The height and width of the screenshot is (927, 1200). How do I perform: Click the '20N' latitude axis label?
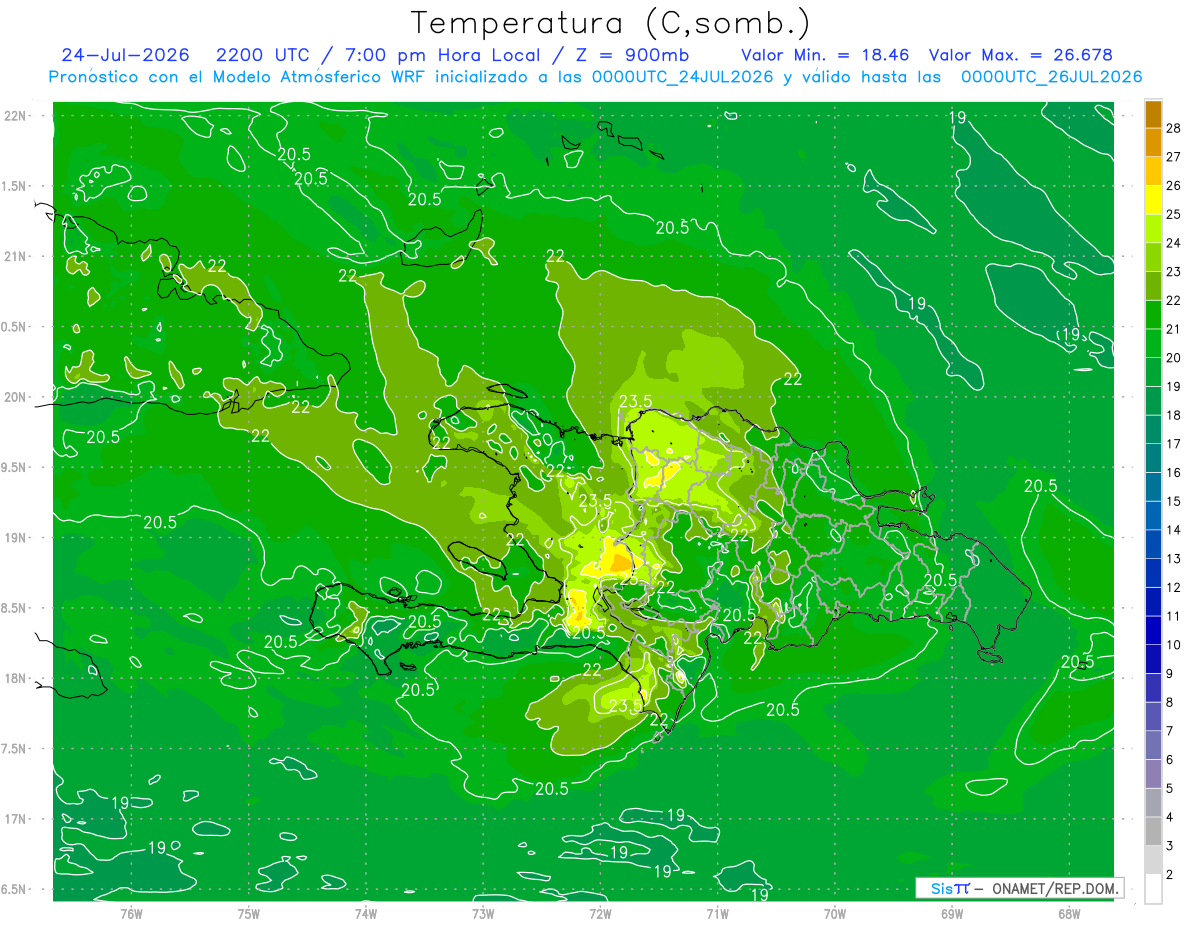click(15, 397)
